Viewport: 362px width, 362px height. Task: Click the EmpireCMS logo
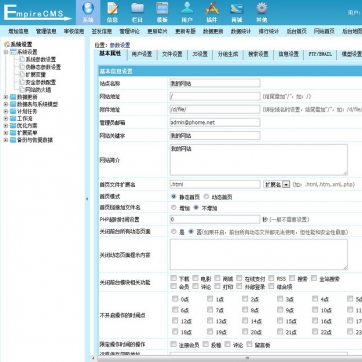[x=37, y=13]
